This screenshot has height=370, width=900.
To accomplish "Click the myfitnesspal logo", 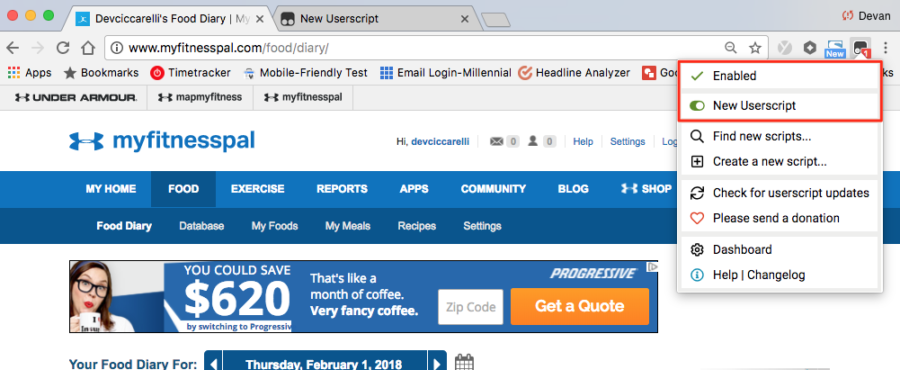I will 162,141.
